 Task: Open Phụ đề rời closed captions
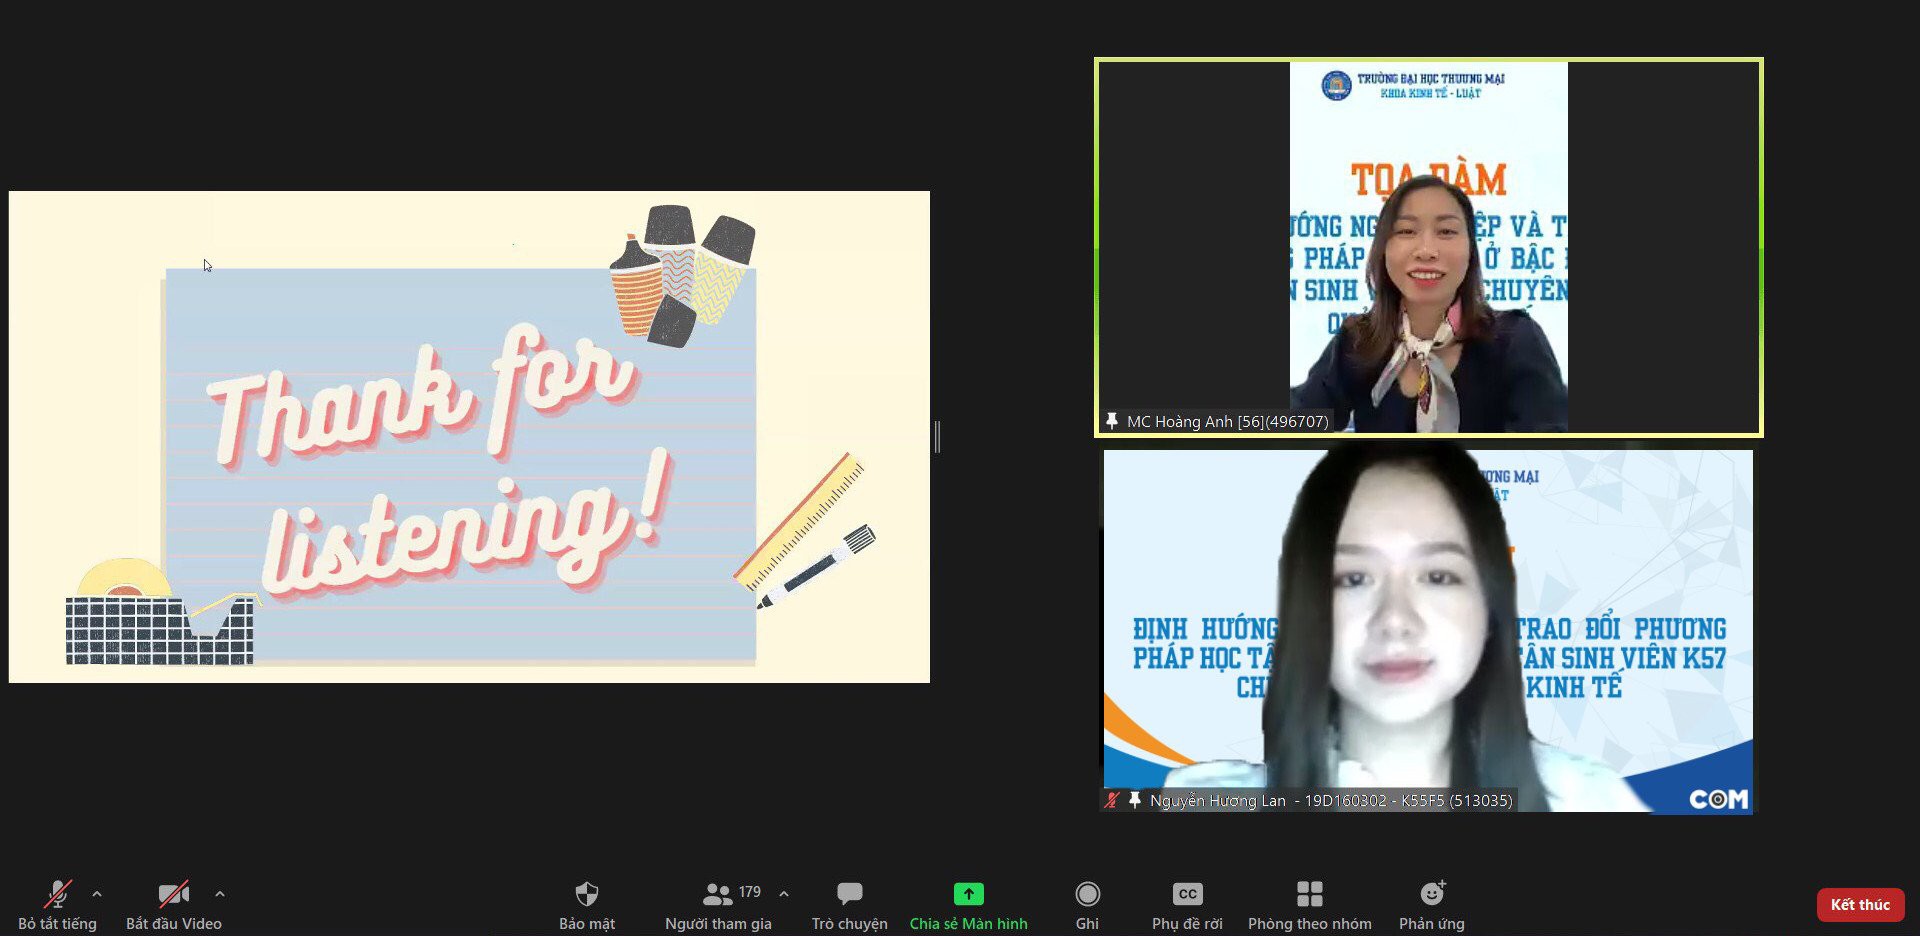pos(1187,903)
